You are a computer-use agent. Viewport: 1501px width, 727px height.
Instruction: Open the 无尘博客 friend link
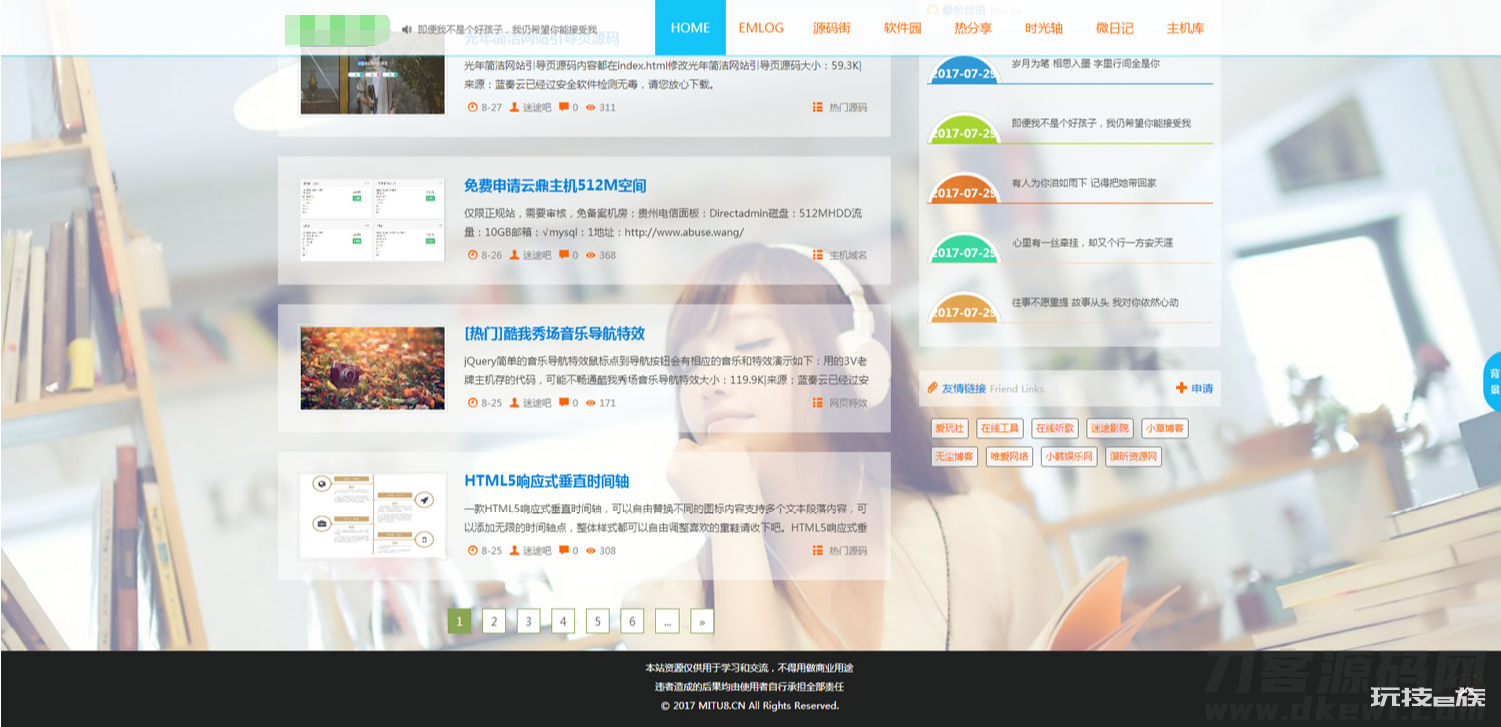[x=954, y=457]
